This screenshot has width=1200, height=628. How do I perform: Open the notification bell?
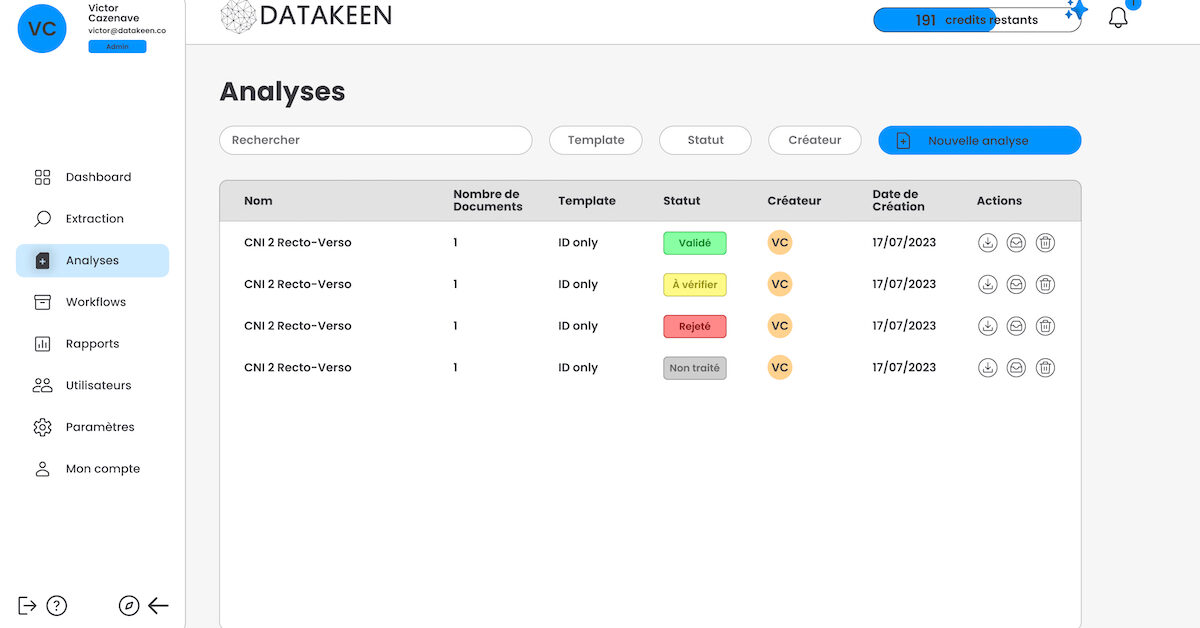1117,16
